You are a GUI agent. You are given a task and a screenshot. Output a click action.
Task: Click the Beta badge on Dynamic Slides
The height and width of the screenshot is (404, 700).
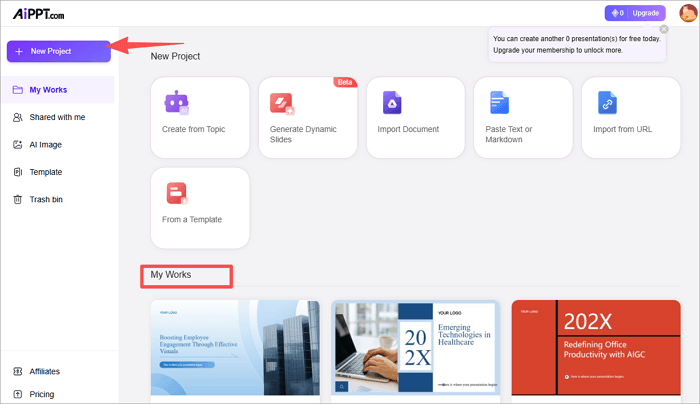tap(345, 82)
